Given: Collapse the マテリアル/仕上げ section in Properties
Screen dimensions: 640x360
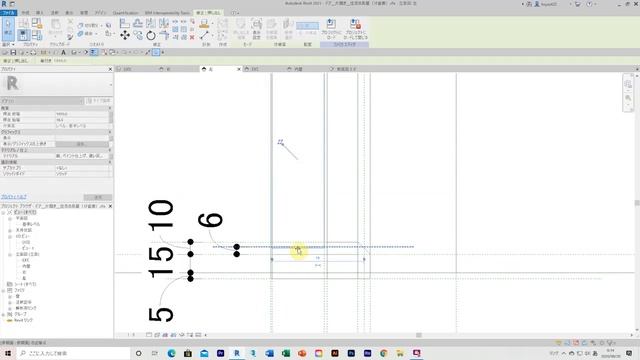Looking at the screenshot, I should tap(110, 150).
